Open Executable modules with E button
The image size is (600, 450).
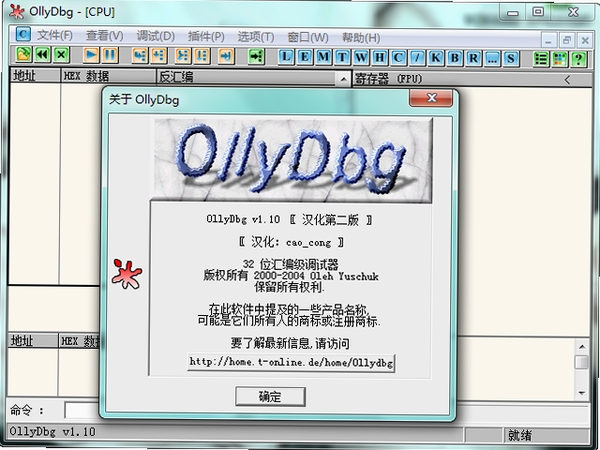305,57
